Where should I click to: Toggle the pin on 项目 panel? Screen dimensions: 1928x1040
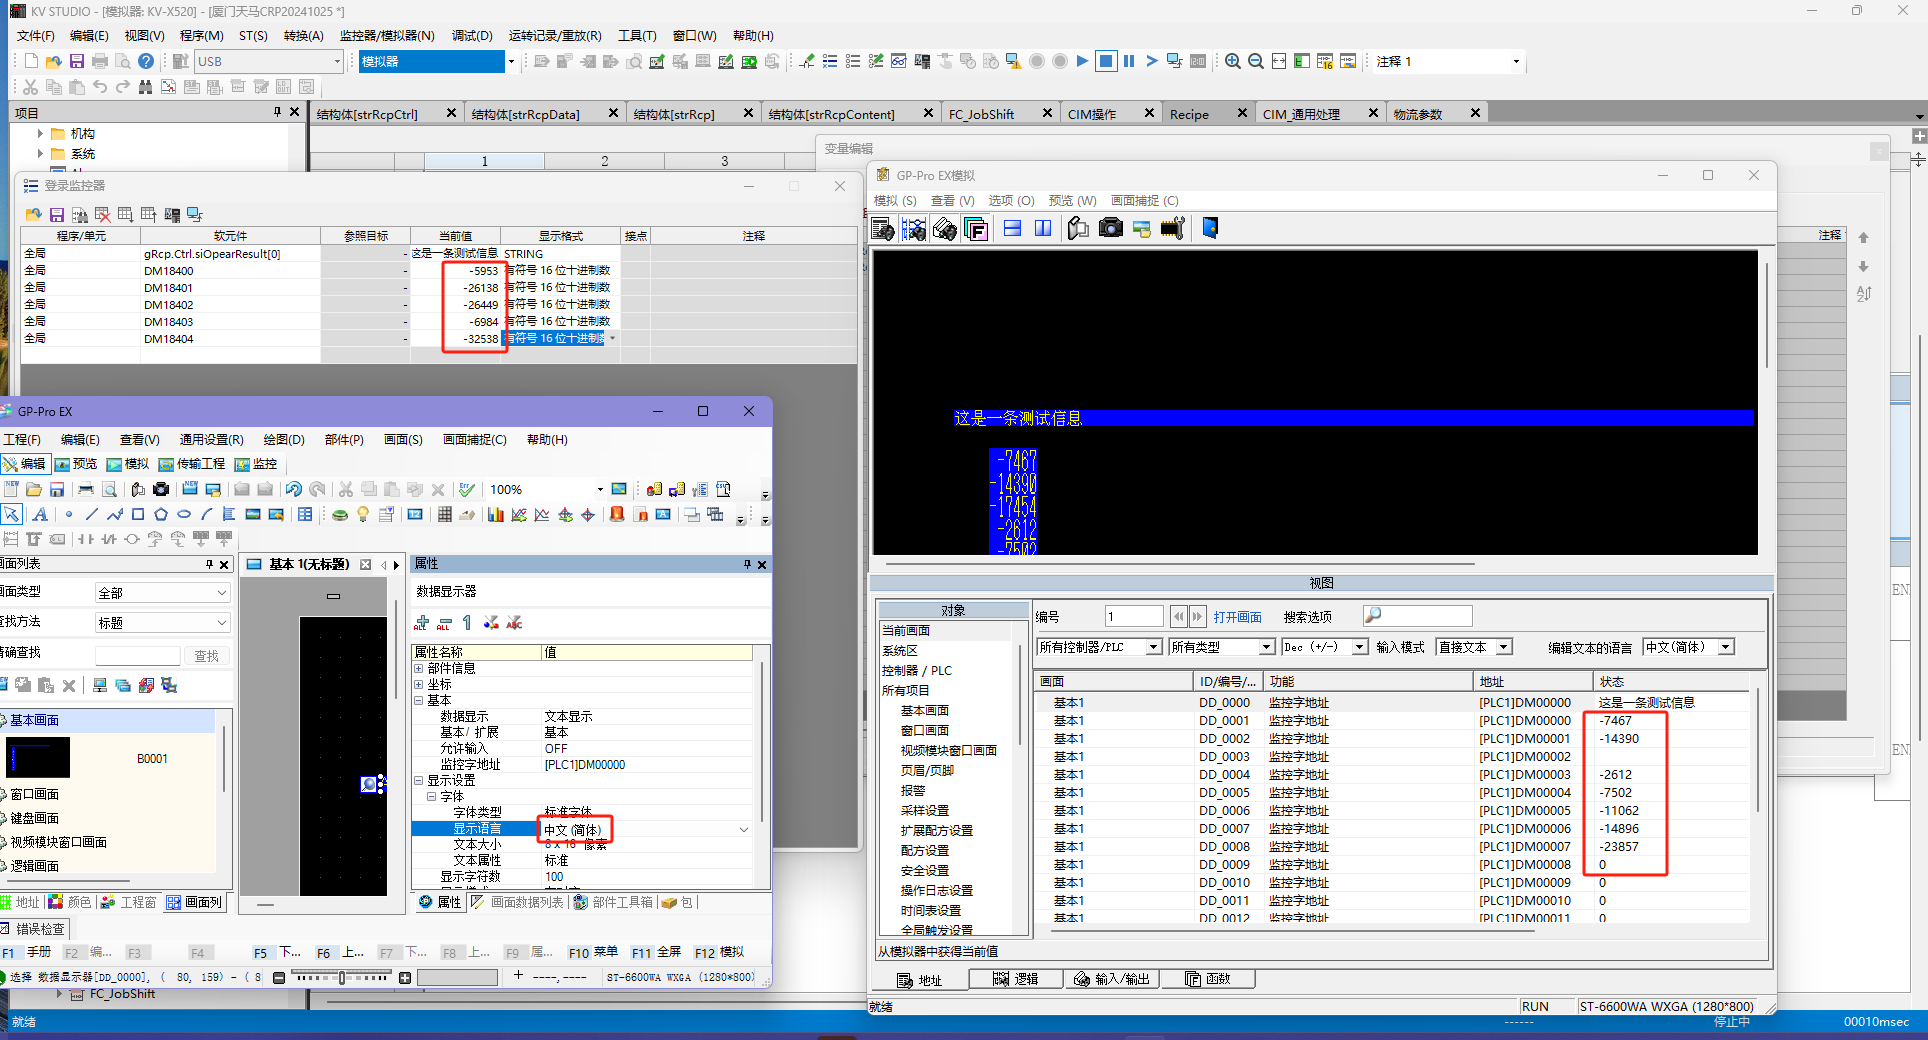277,112
